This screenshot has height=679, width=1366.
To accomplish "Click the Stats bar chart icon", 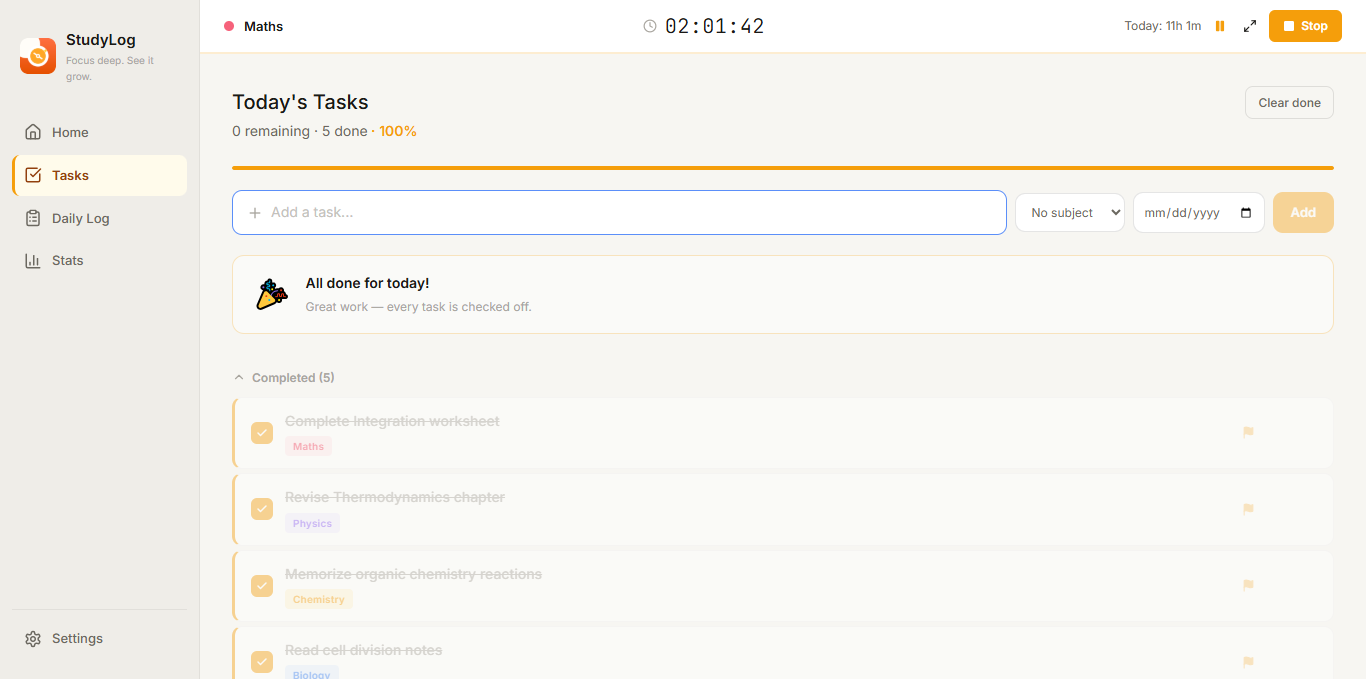I will click(33, 260).
